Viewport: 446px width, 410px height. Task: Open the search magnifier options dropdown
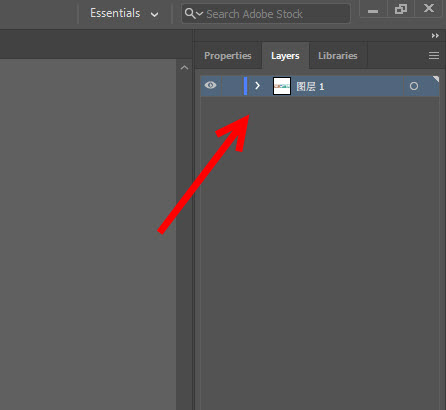click(x=194, y=14)
